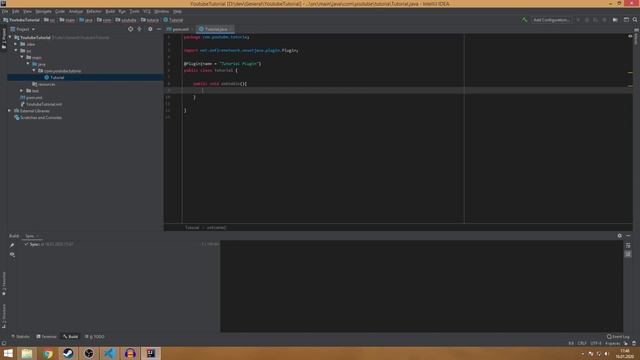Image resolution: width=640 pixels, height=360 pixels.
Task: Click the youtube breadcrumb in navigation bar
Action: tap(126, 20)
